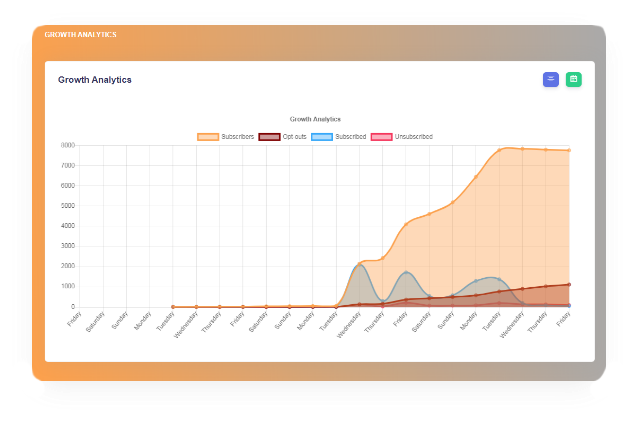Click the blue filter icon button
635x422 pixels.
pyautogui.click(x=550, y=79)
